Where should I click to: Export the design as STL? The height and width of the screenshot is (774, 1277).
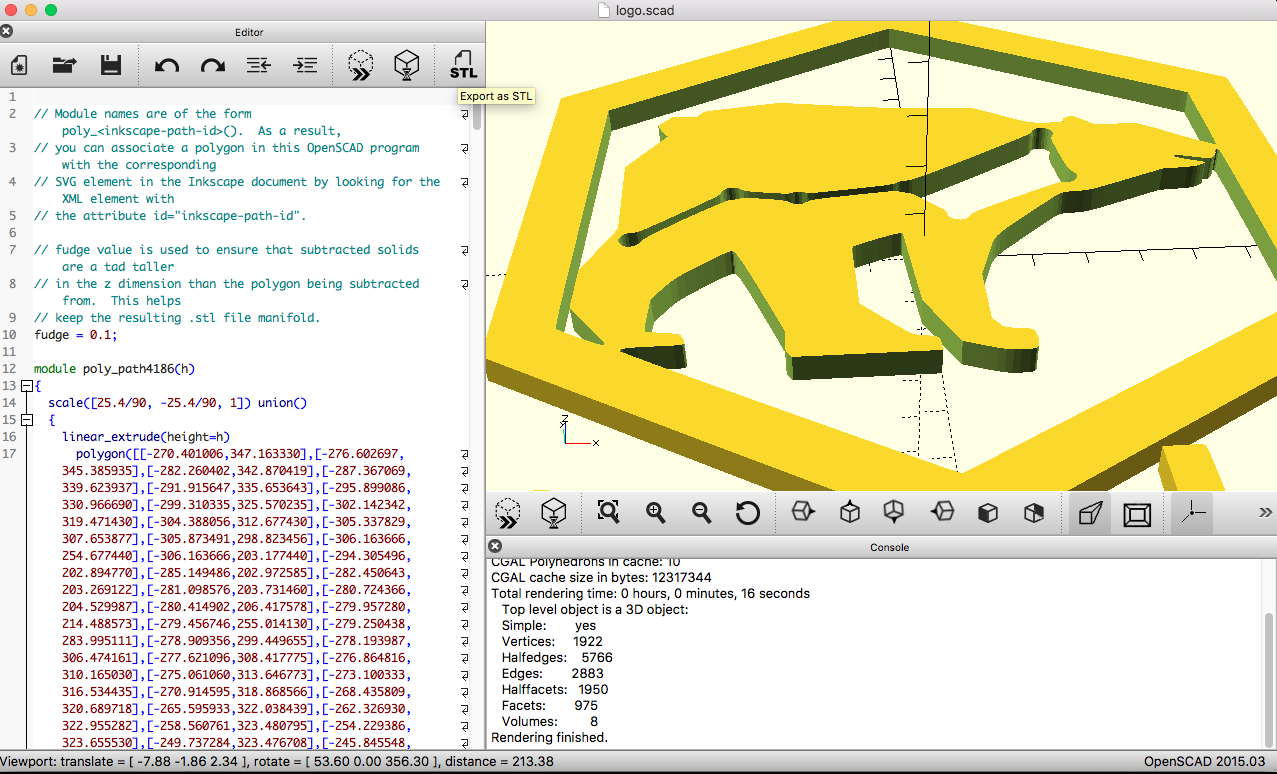463,66
